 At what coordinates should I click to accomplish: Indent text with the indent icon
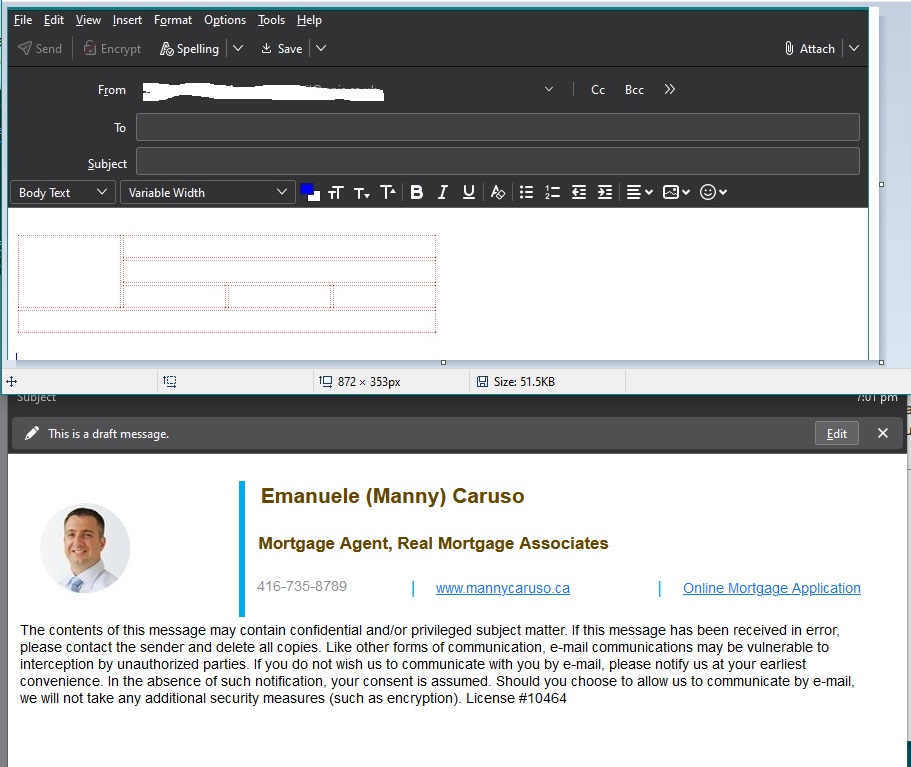(x=604, y=192)
